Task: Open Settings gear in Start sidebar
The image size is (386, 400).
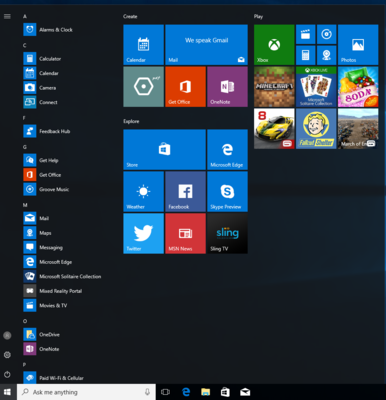Action: [7, 355]
